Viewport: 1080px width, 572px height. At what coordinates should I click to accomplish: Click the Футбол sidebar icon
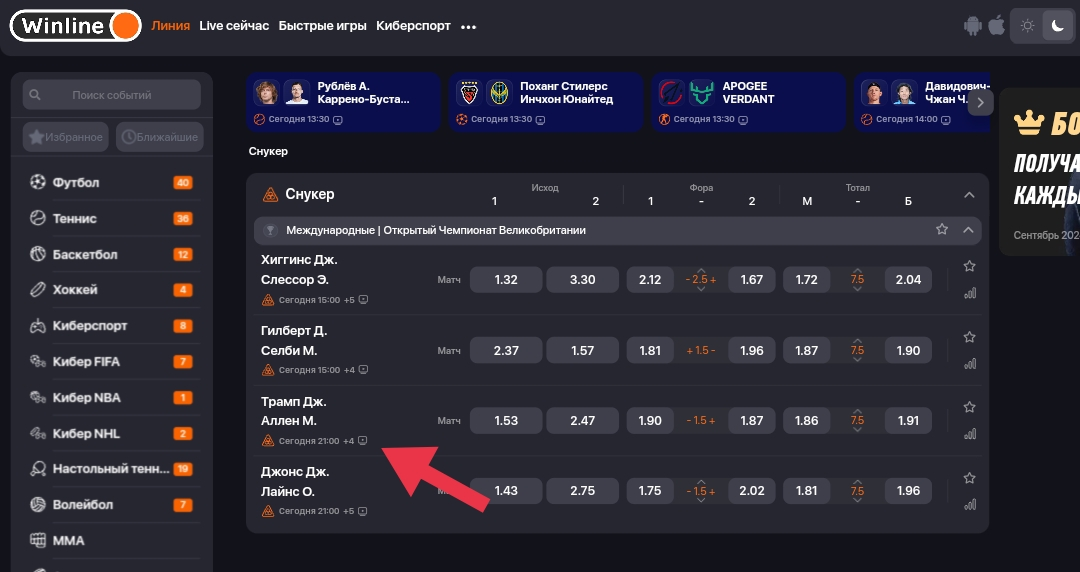coord(38,183)
